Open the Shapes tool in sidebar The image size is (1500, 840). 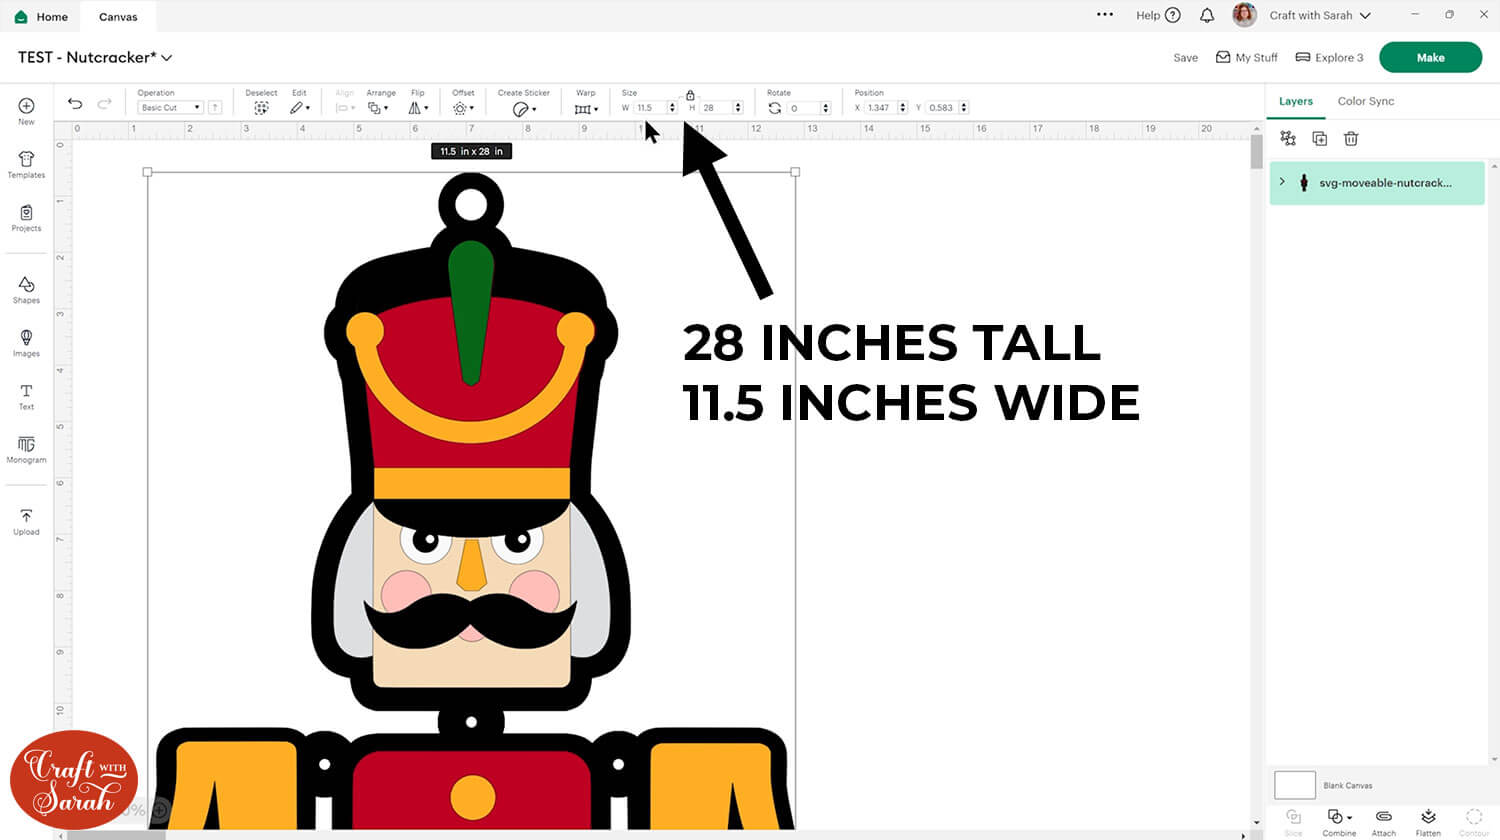pyautogui.click(x=26, y=288)
